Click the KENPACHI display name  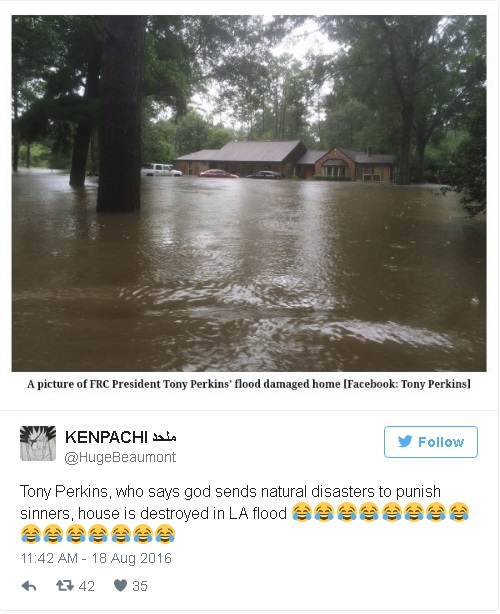click(x=106, y=438)
